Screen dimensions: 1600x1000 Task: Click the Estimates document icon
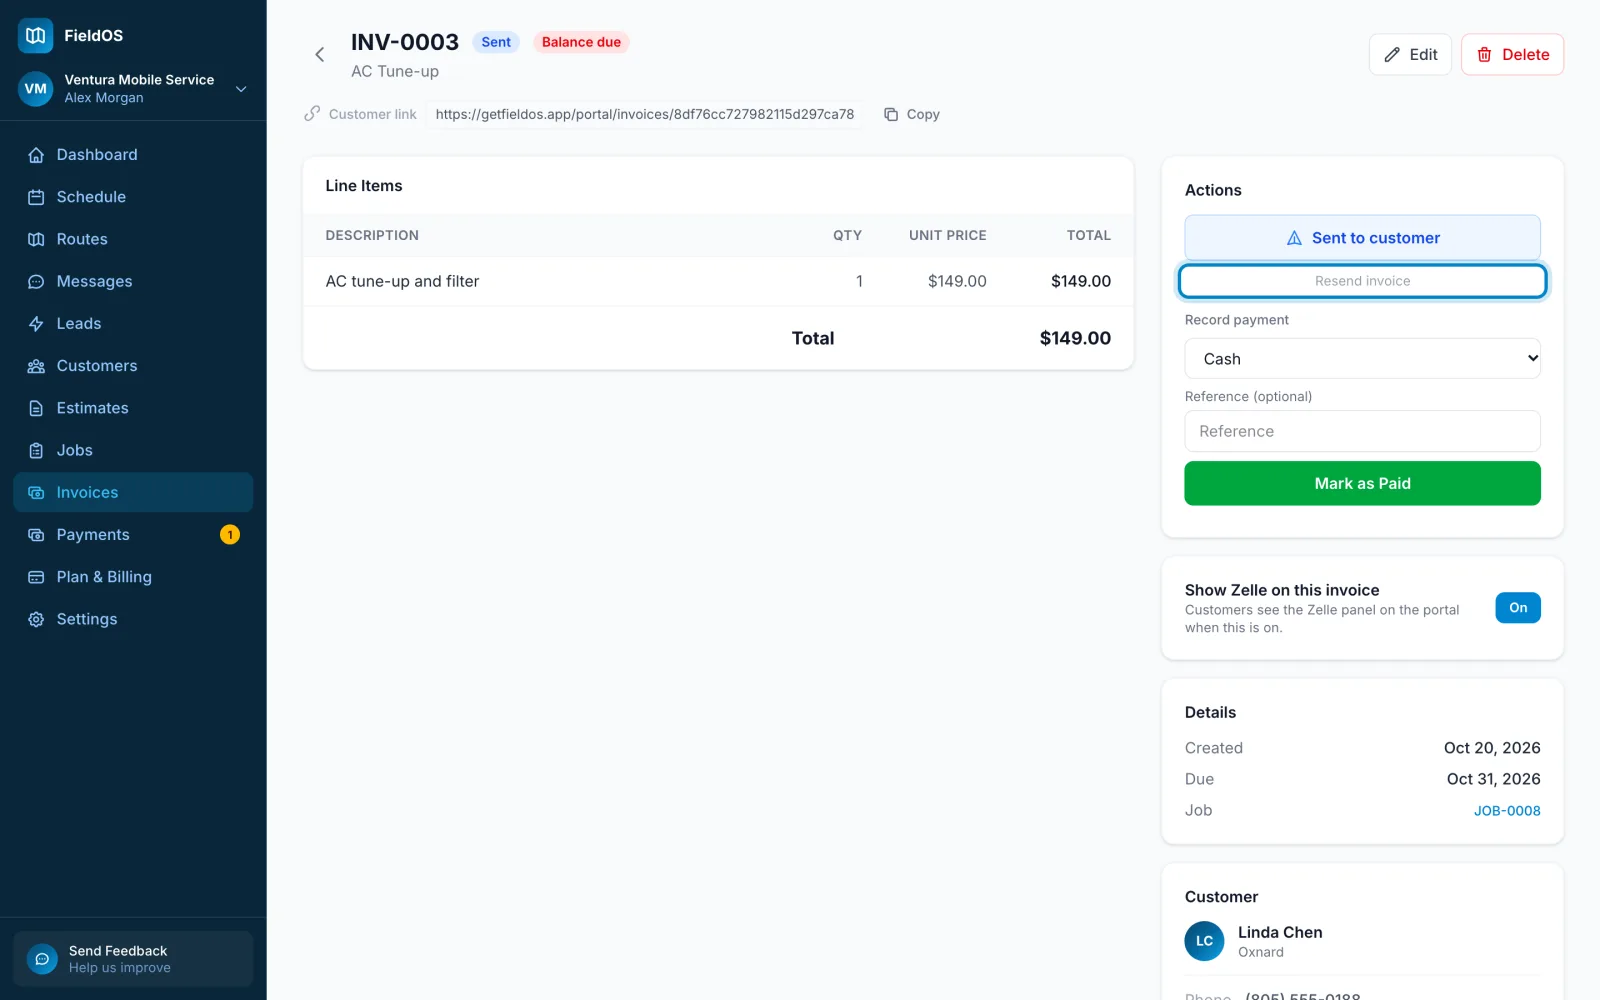[x=36, y=408]
